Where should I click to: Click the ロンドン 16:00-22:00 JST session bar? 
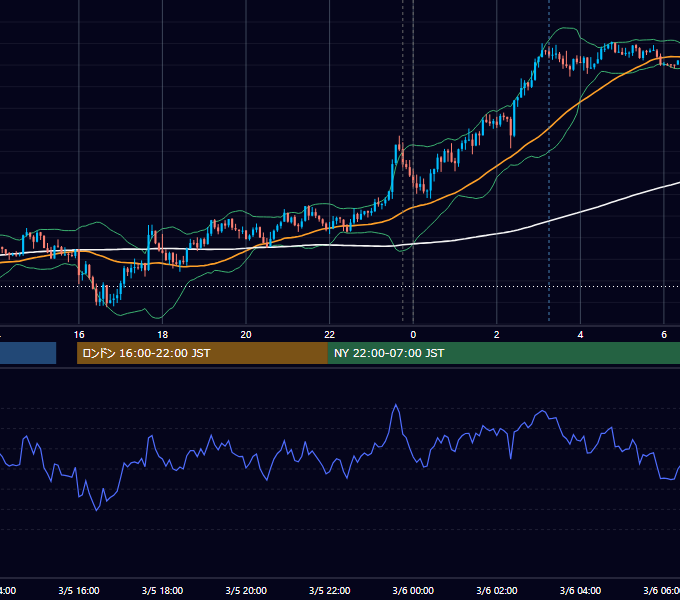tap(202, 353)
